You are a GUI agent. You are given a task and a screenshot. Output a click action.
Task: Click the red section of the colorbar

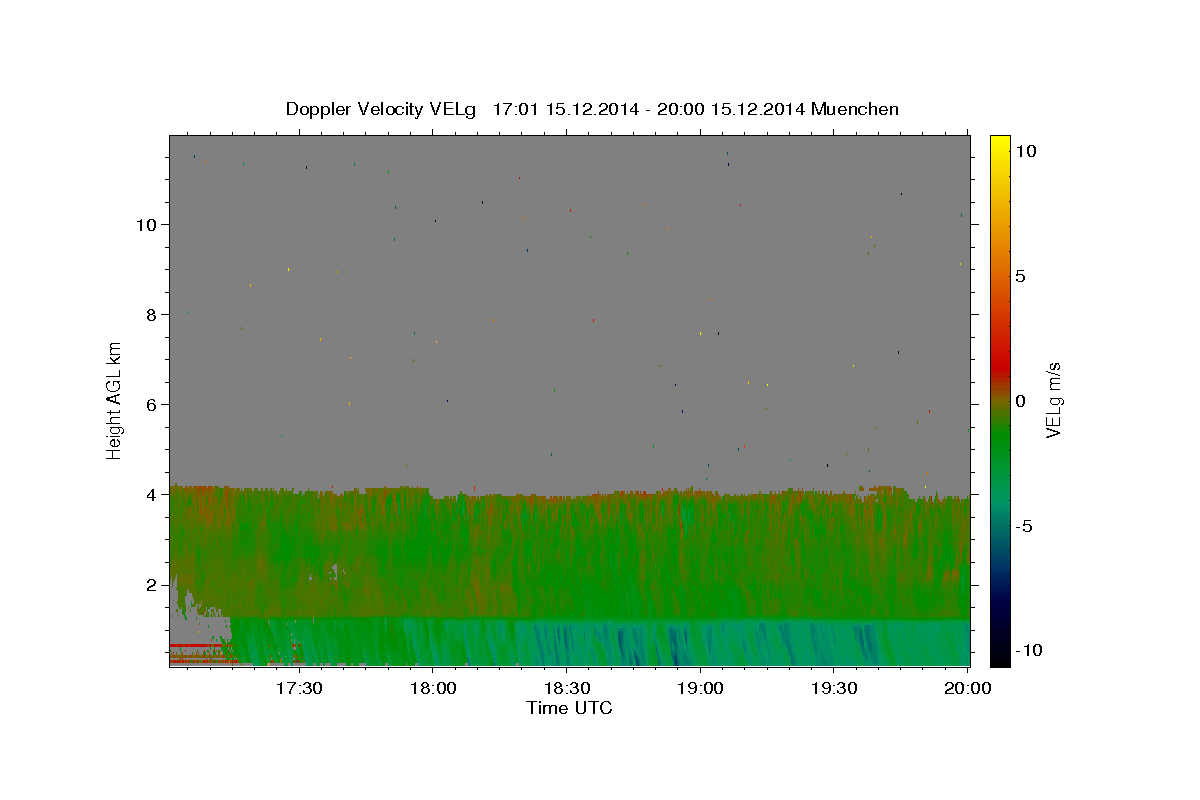pos(1000,368)
